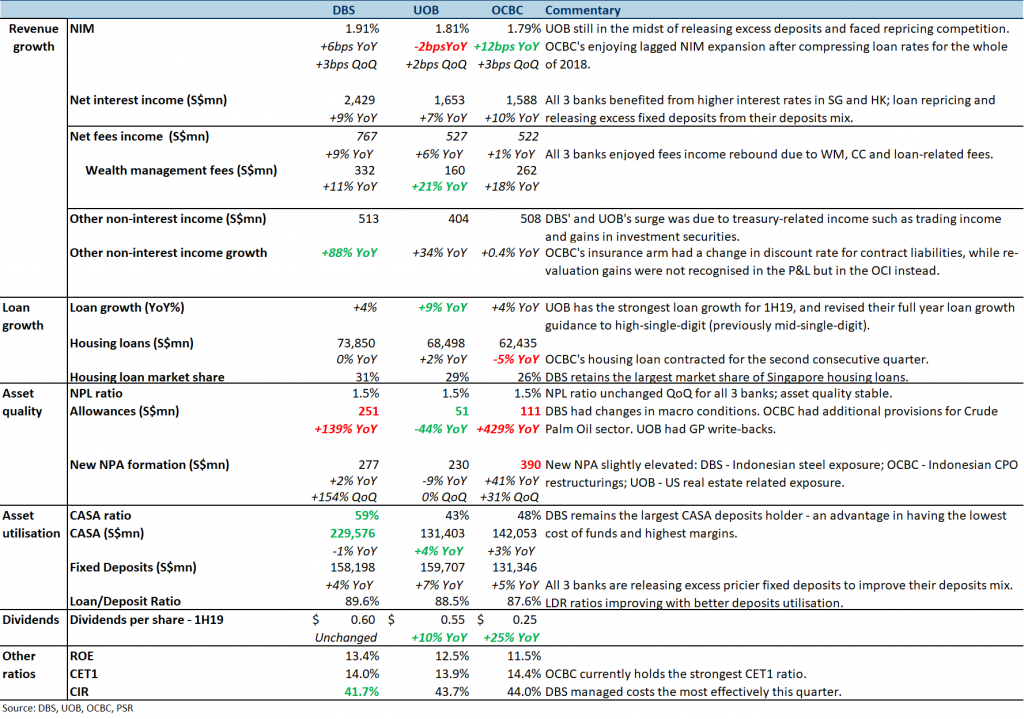Viewport: 1024px width, 719px height.
Task: Click OCBC net interest income 1,588
Action: coord(521,100)
